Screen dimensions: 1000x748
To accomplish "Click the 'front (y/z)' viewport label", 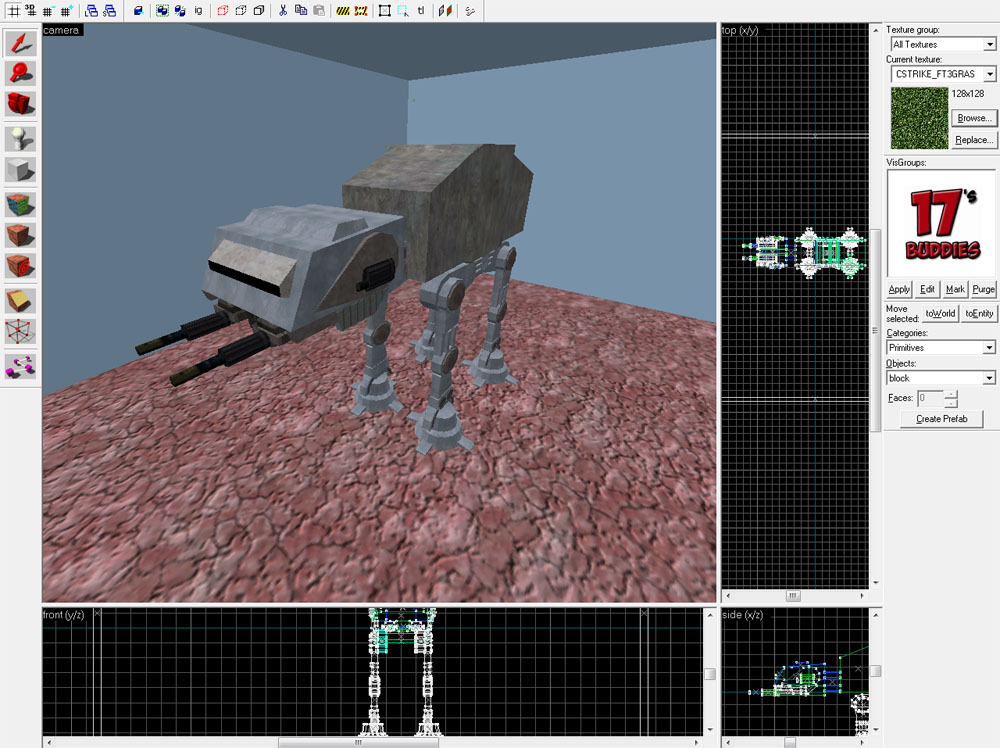I will (63, 614).
